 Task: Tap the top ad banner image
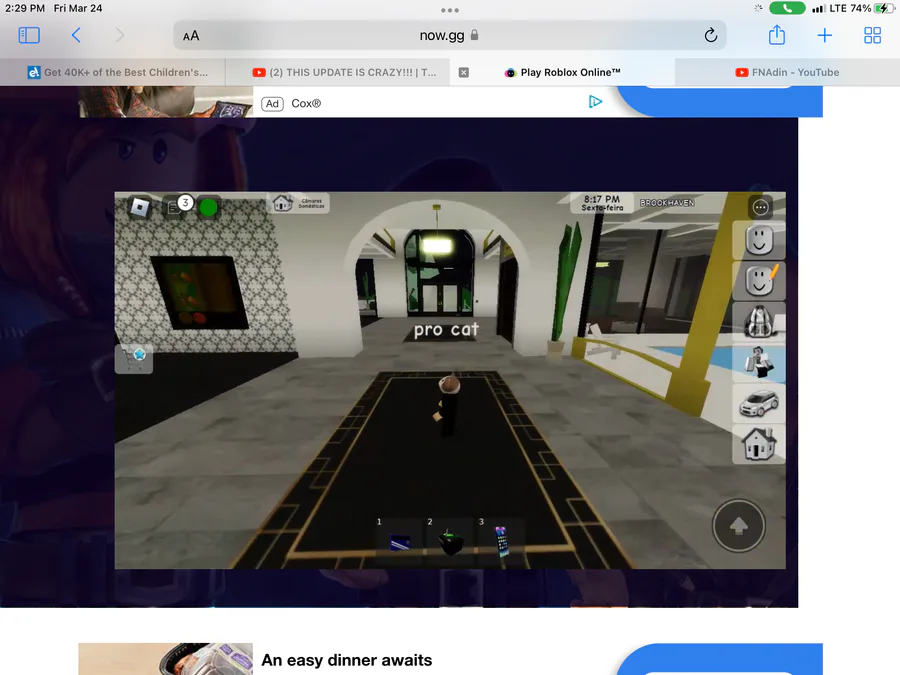coord(165,102)
